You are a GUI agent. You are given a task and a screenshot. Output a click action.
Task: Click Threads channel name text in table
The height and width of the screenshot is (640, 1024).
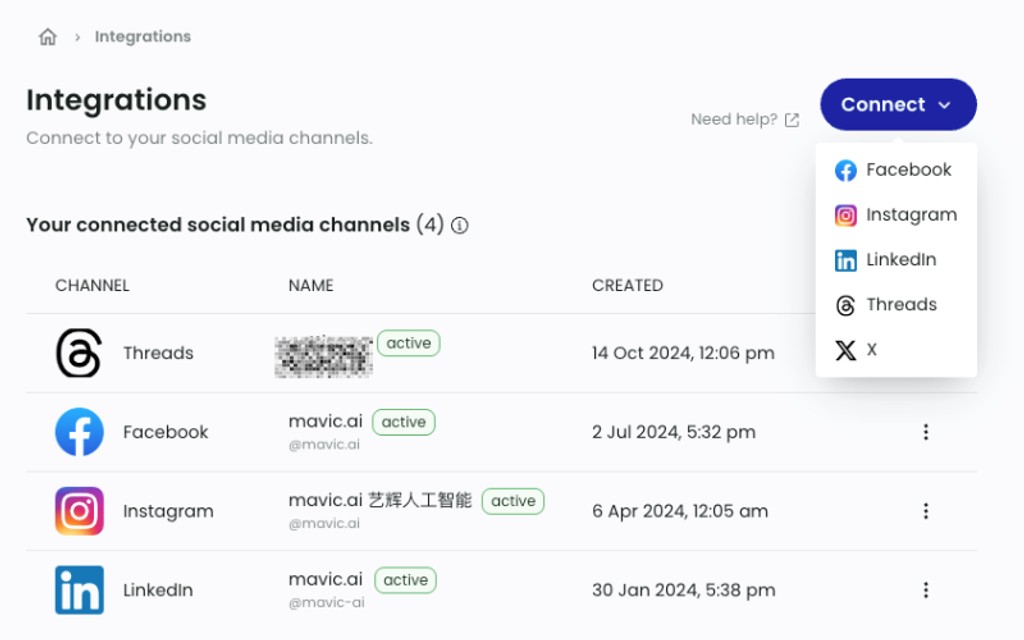click(159, 353)
